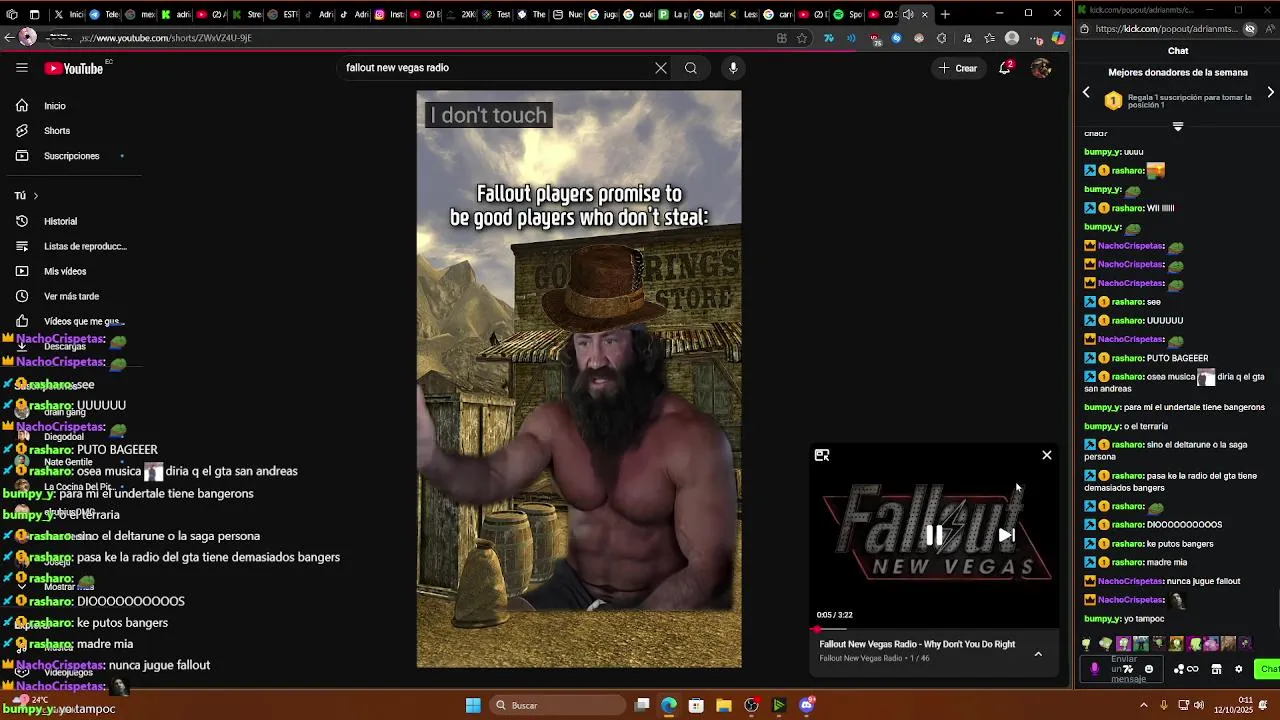This screenshot has height=720, width=1280.
Task: Open the YouTube hamburger guide menu
Action: click(x=21, y=68)
